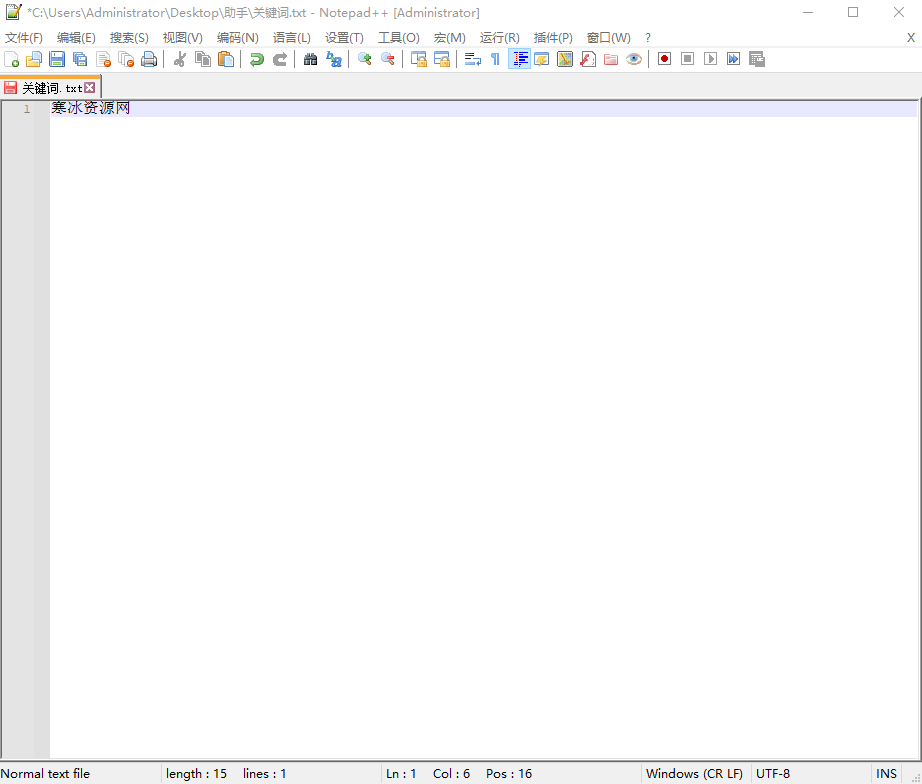This screenshot has height=784, width=922.
Task: Open the 编码(N) menu
Action: tap(237, 37)
